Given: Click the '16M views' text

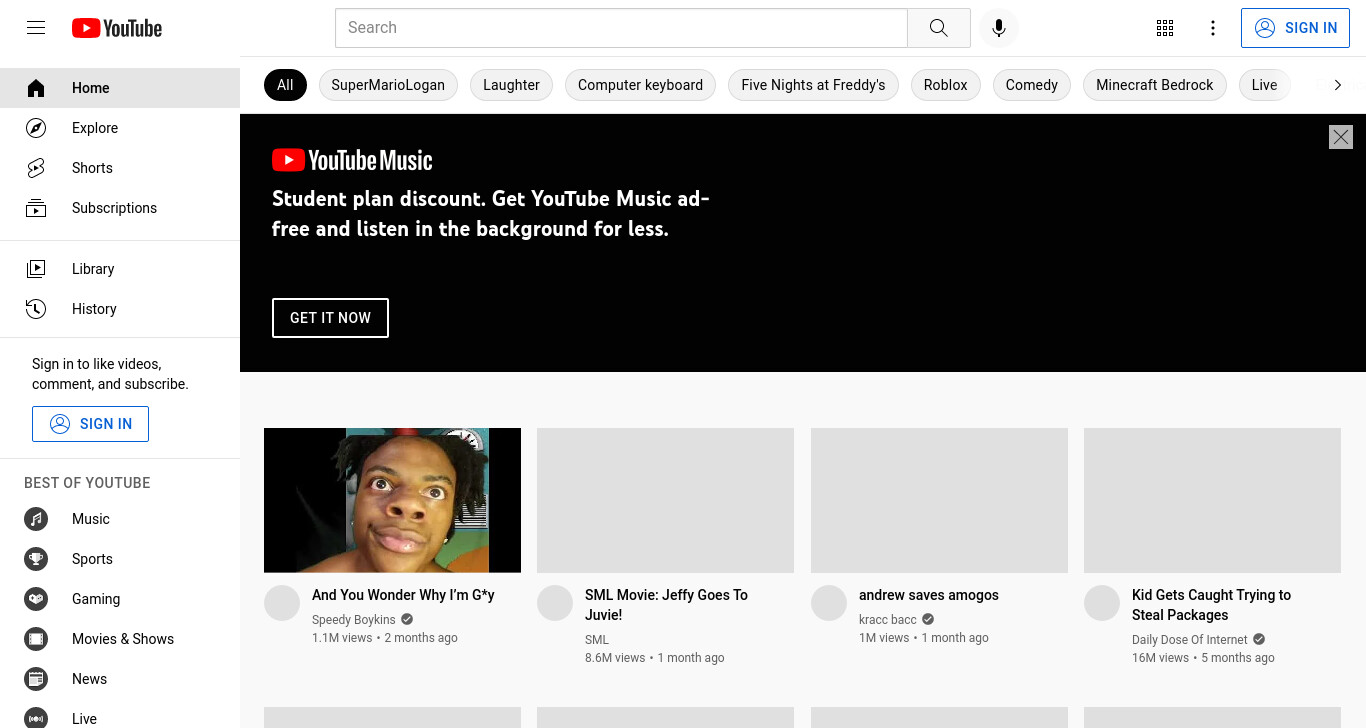Looking at the screenshot, I should (x=1160, y=658).
